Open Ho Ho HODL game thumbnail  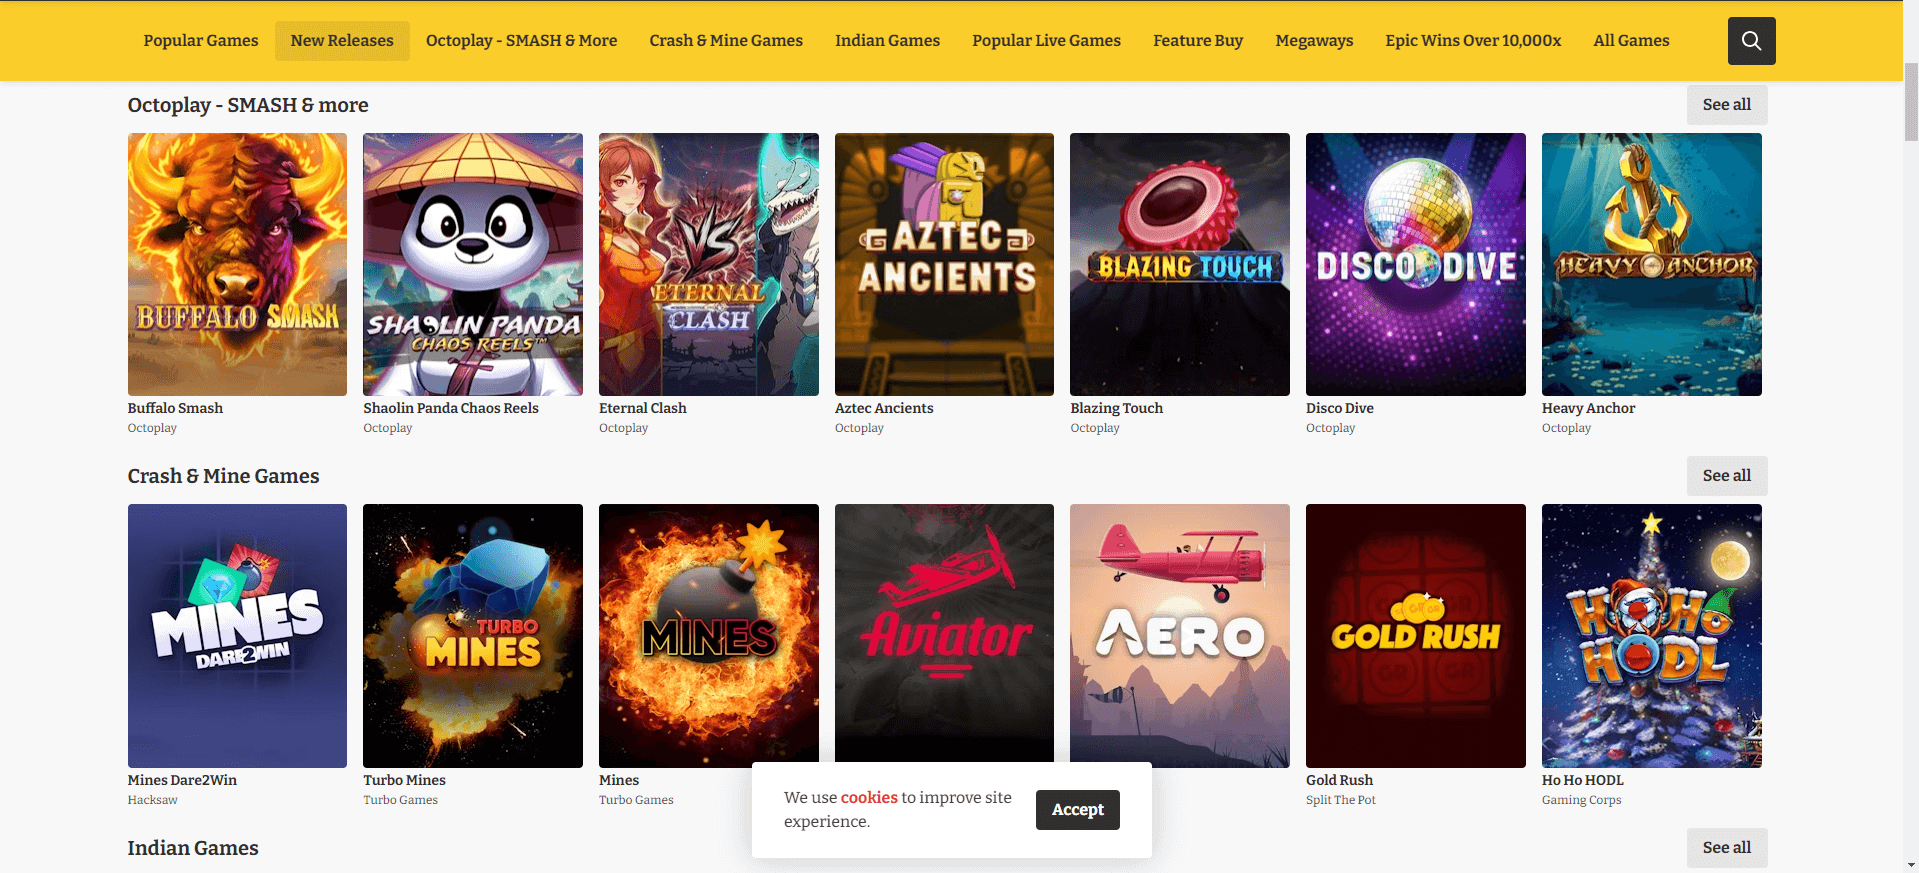pos(1652,636)
